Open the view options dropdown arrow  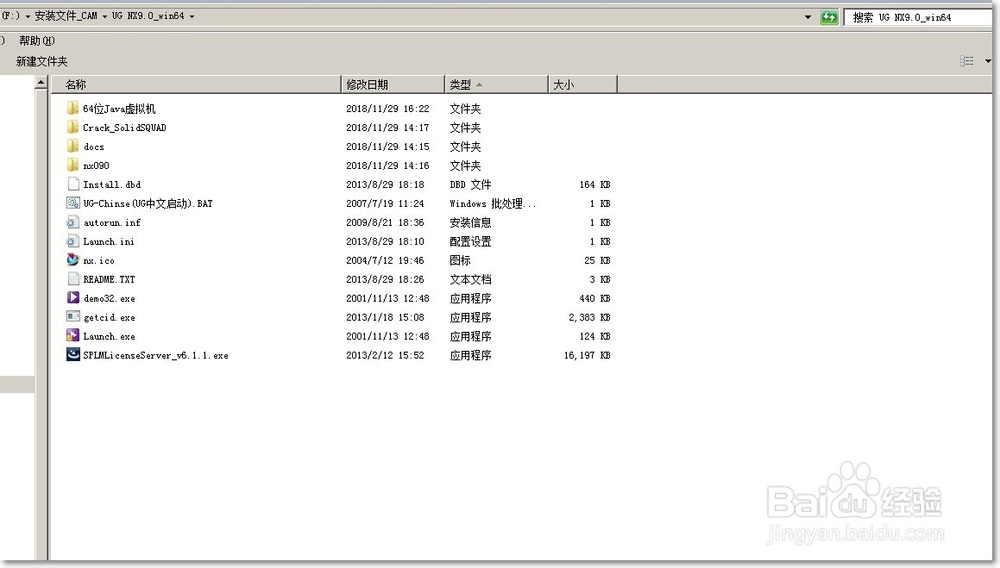pos(988,61)
